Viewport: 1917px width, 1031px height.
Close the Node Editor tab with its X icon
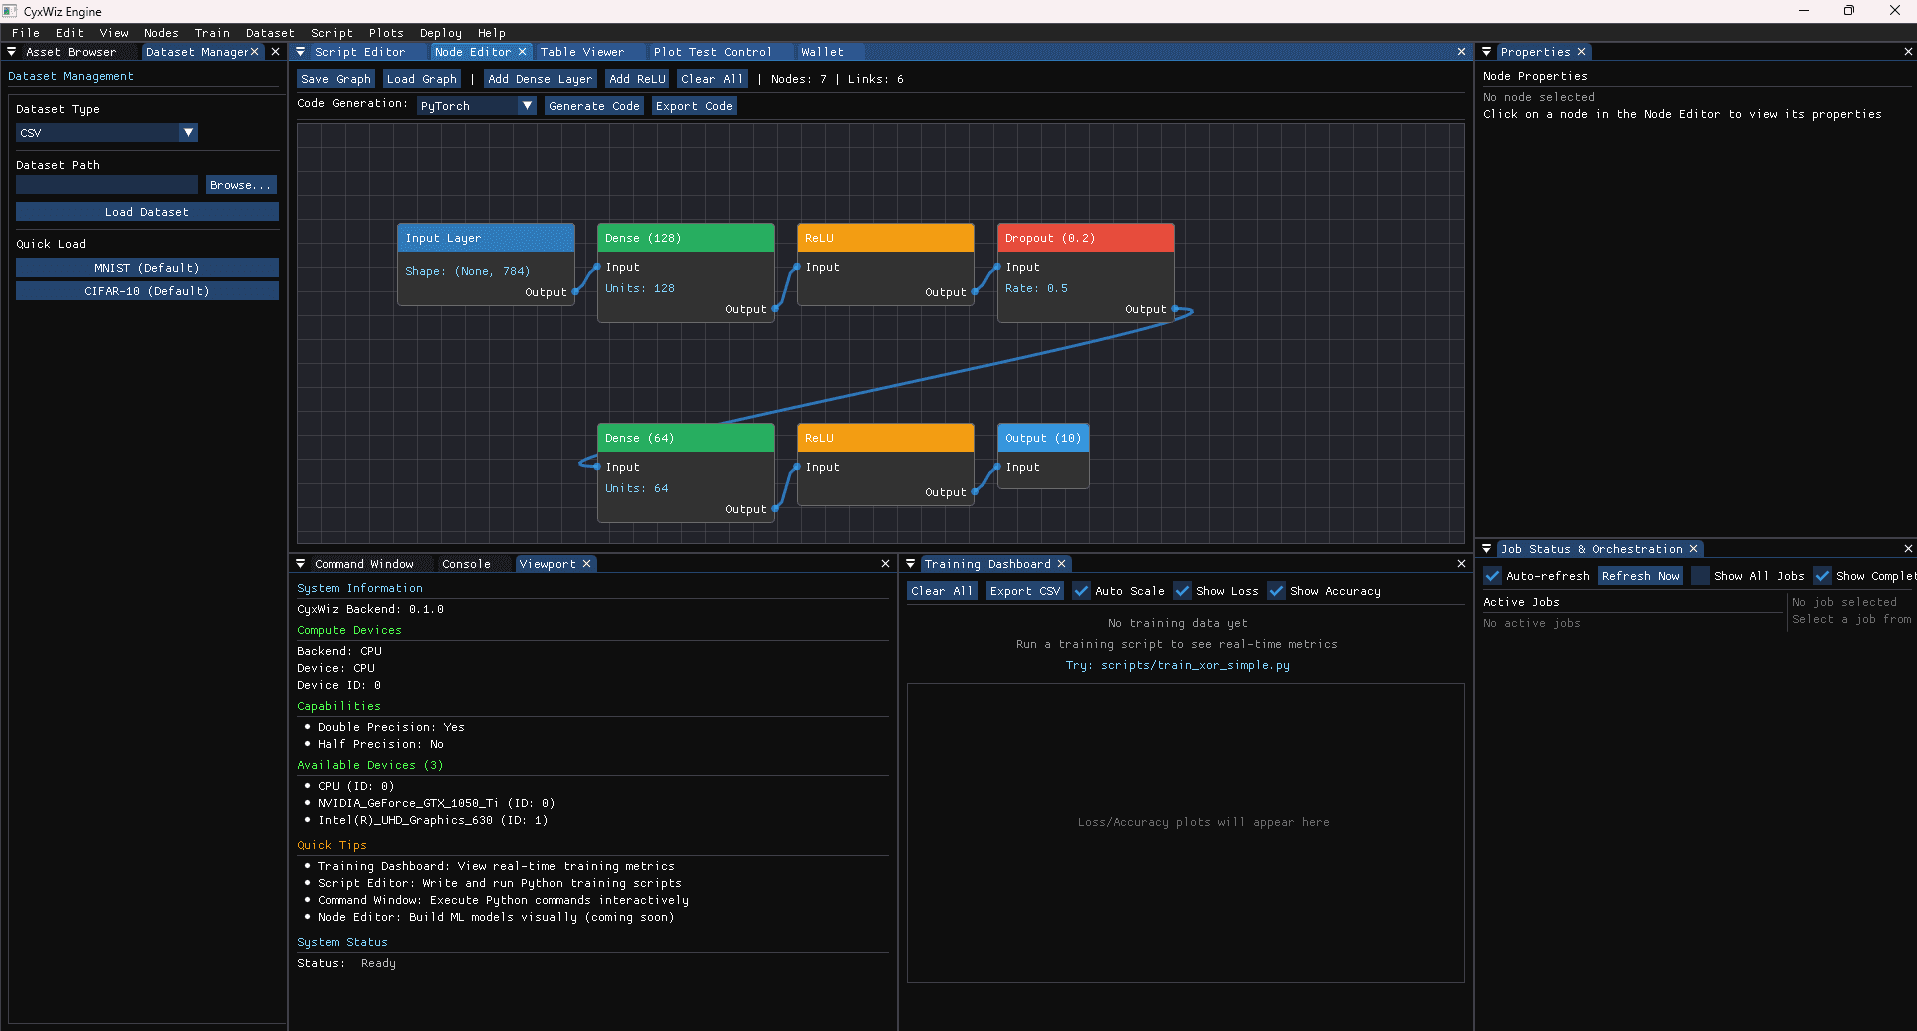pyautogui.click(x=523, y=51)
